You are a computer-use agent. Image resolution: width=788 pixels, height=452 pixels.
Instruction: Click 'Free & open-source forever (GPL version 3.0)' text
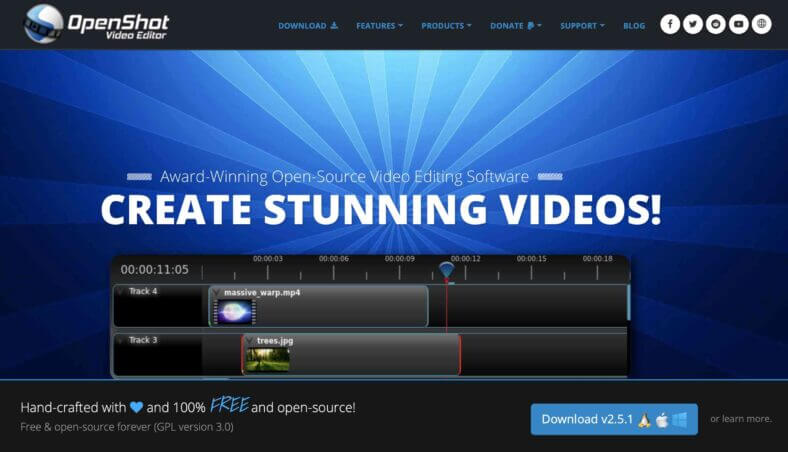(127, 427)
